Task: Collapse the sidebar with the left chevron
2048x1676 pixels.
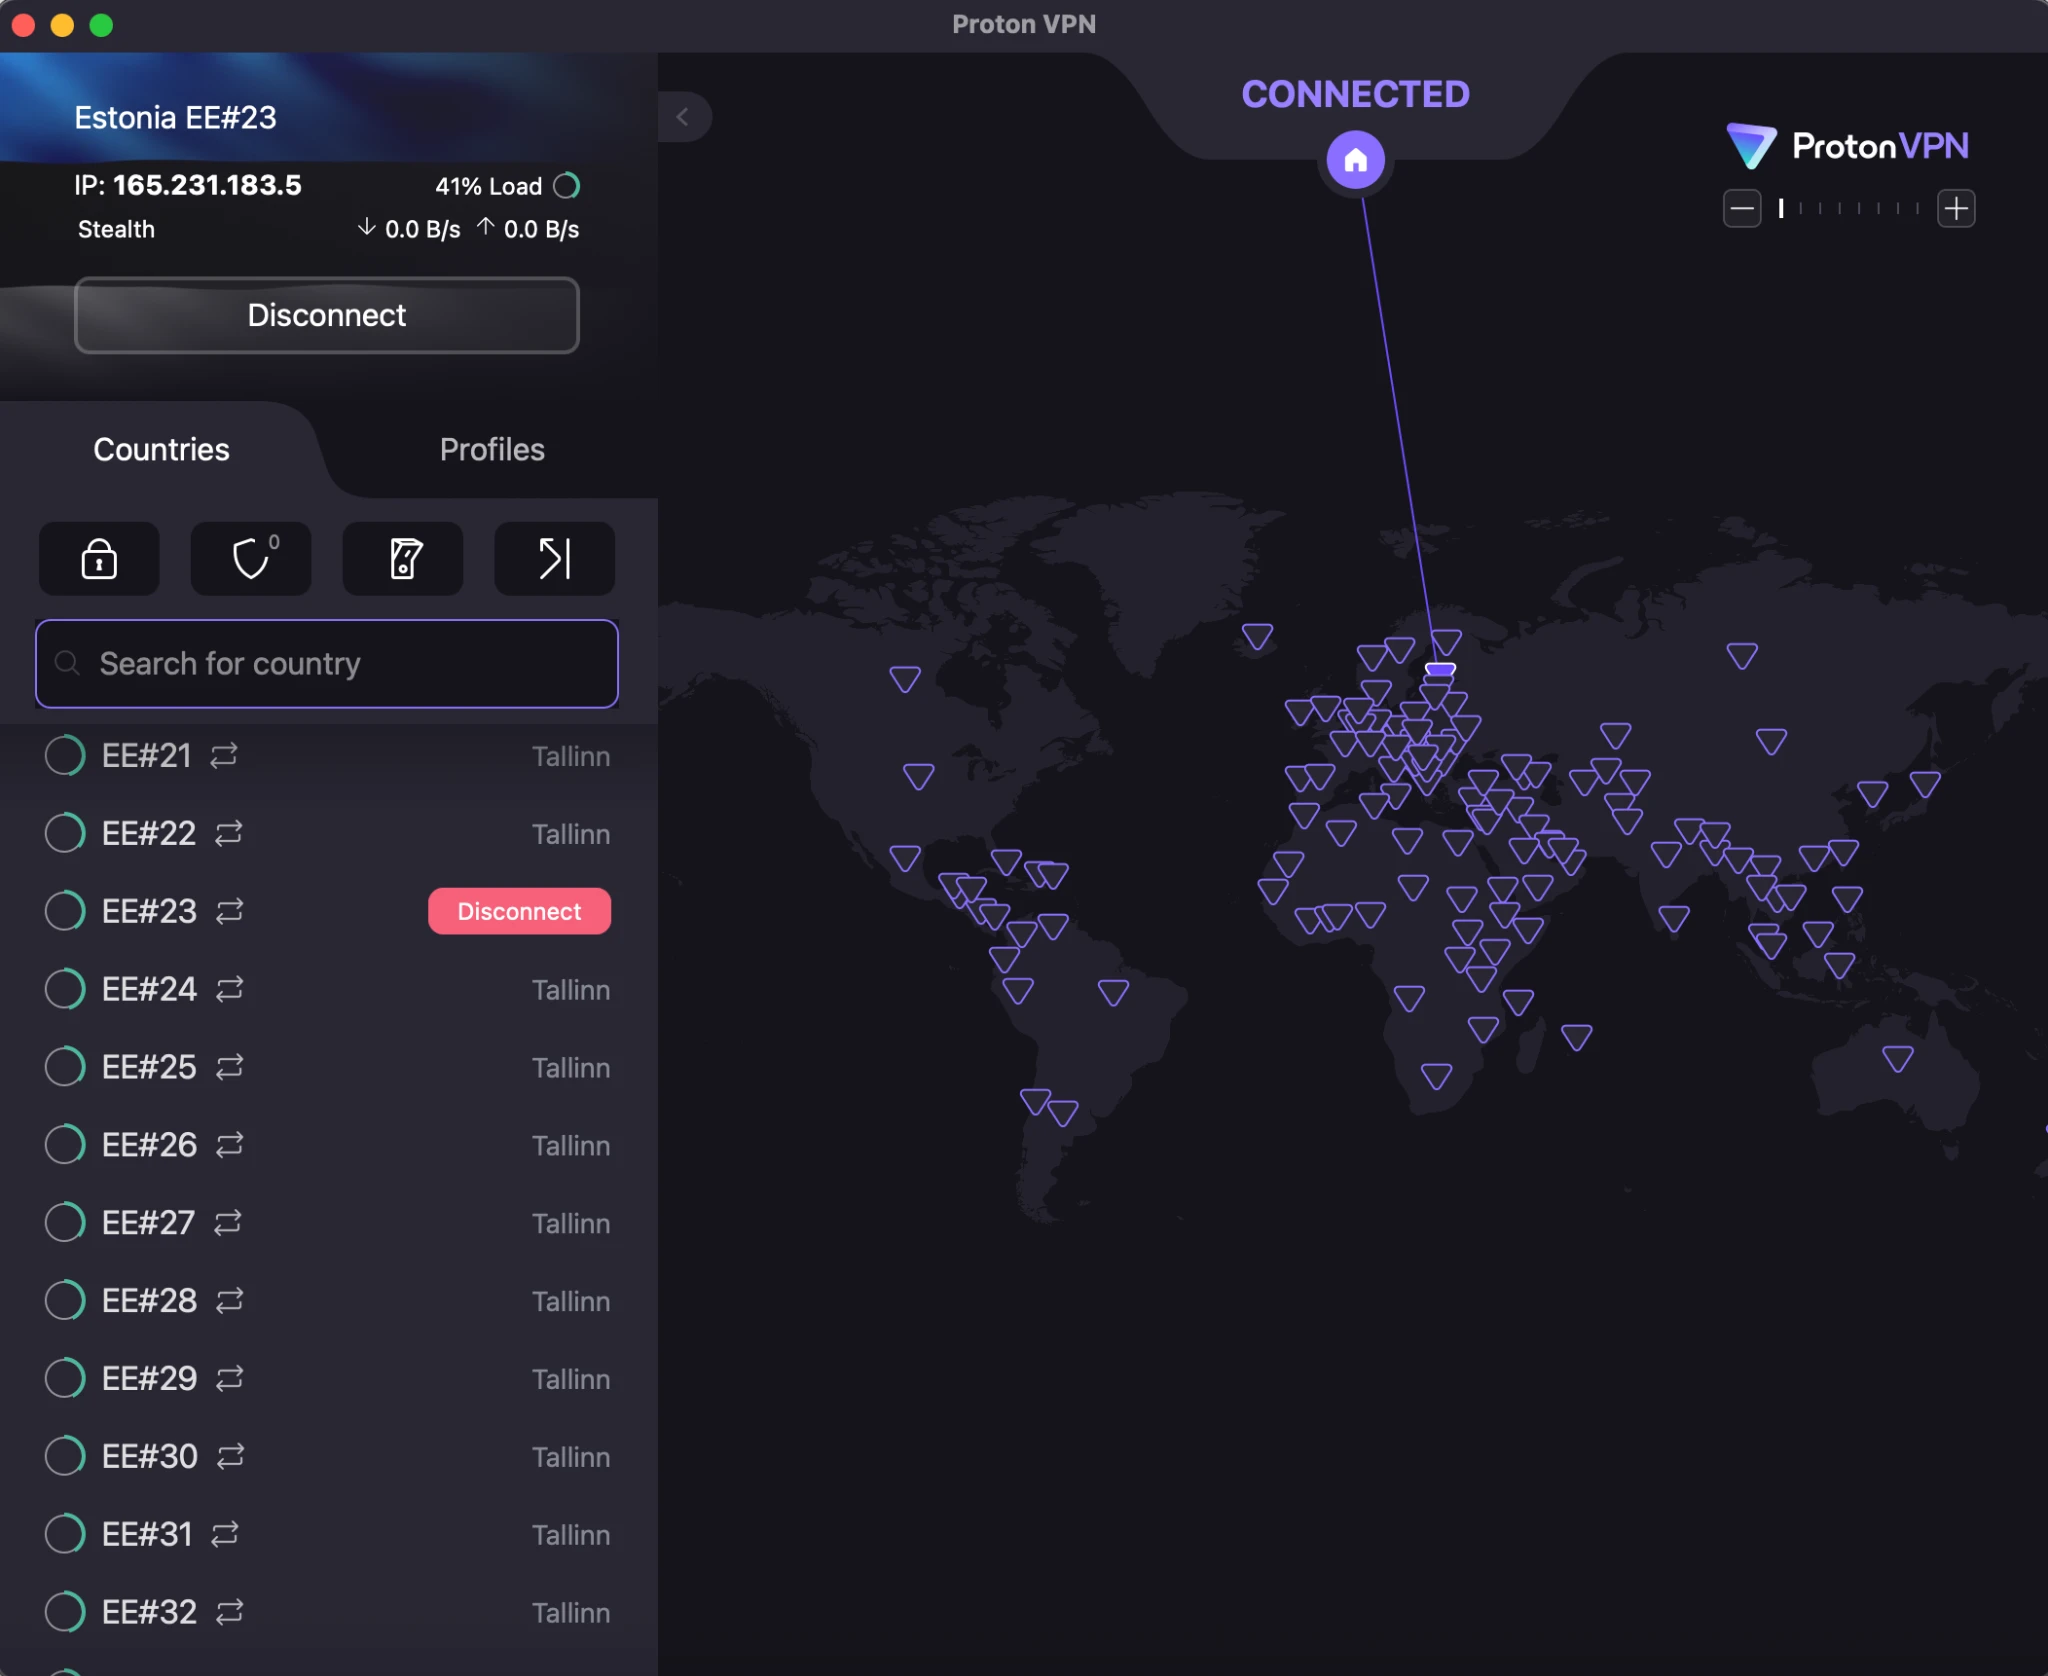Action: pyautogui.click(x=684, y=117)
